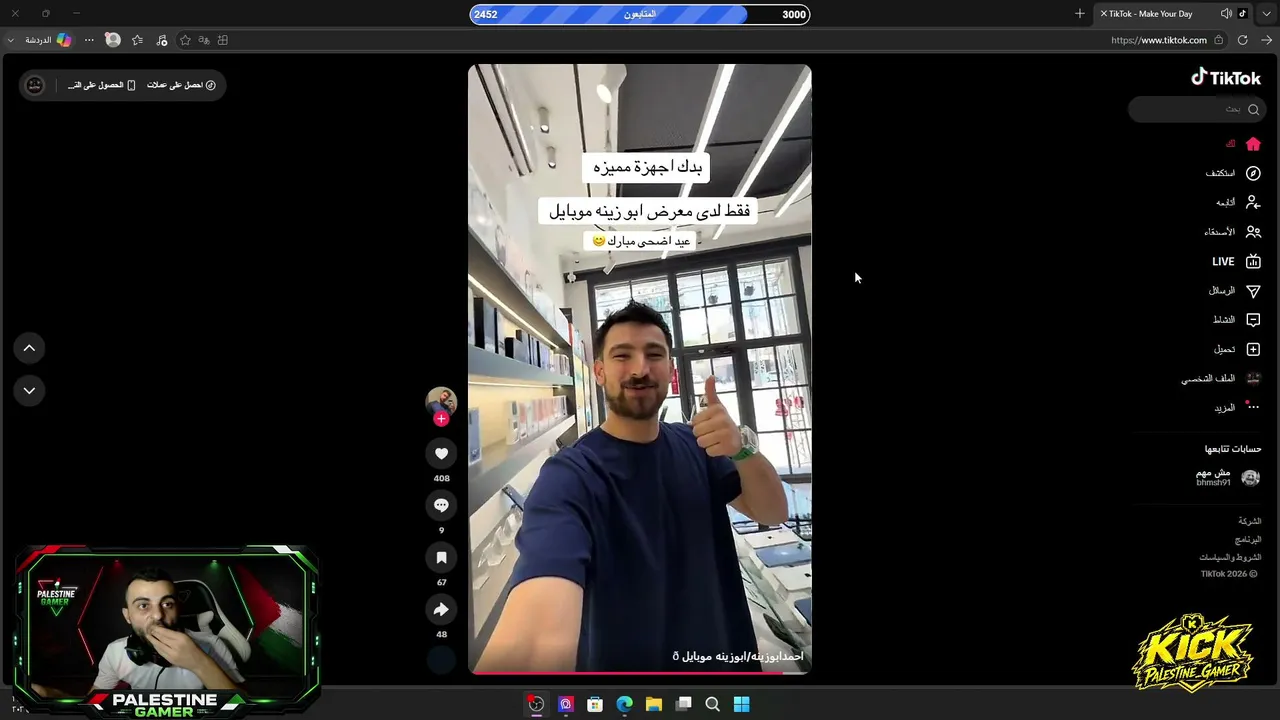1280x720 pixels.
Task: Click the TikTok logo
Action: click(1226, 78)
